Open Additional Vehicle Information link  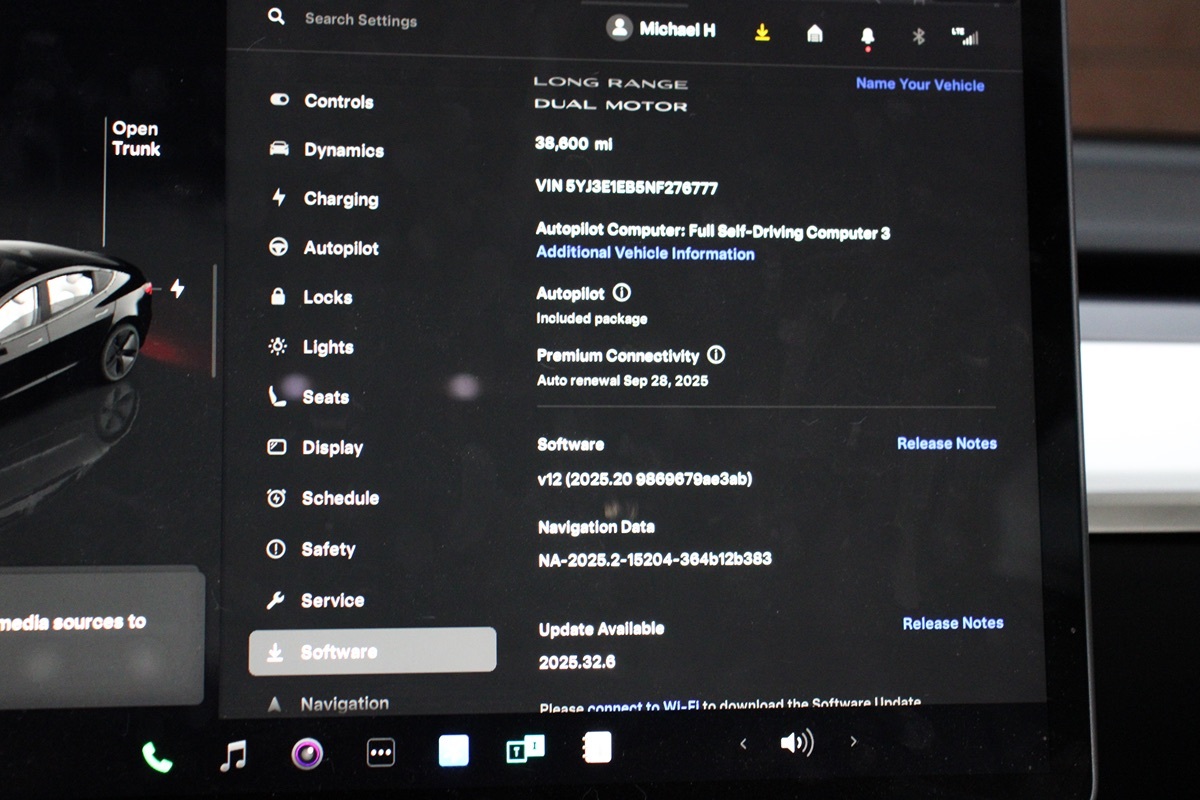click(x=645, y=254)
